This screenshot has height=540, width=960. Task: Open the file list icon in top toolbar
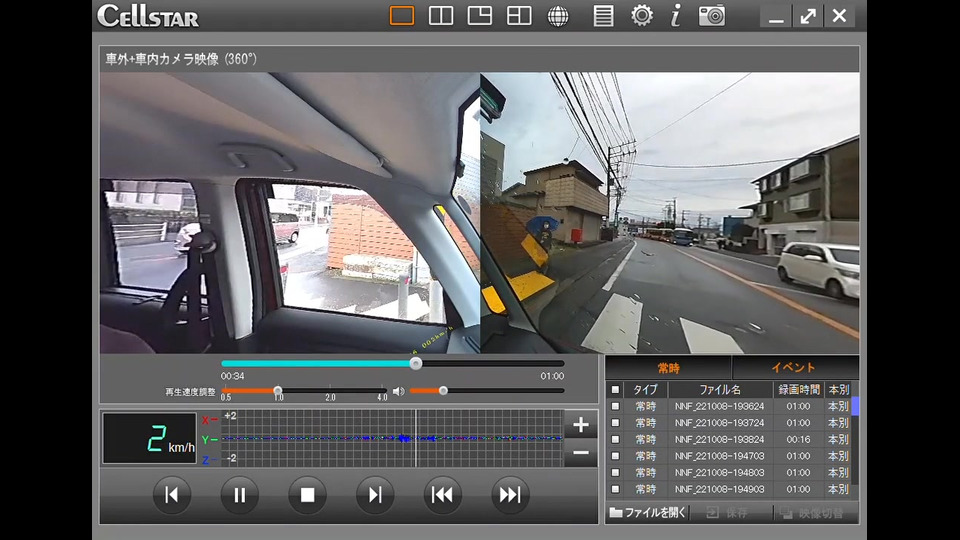(x=603, y=16)
